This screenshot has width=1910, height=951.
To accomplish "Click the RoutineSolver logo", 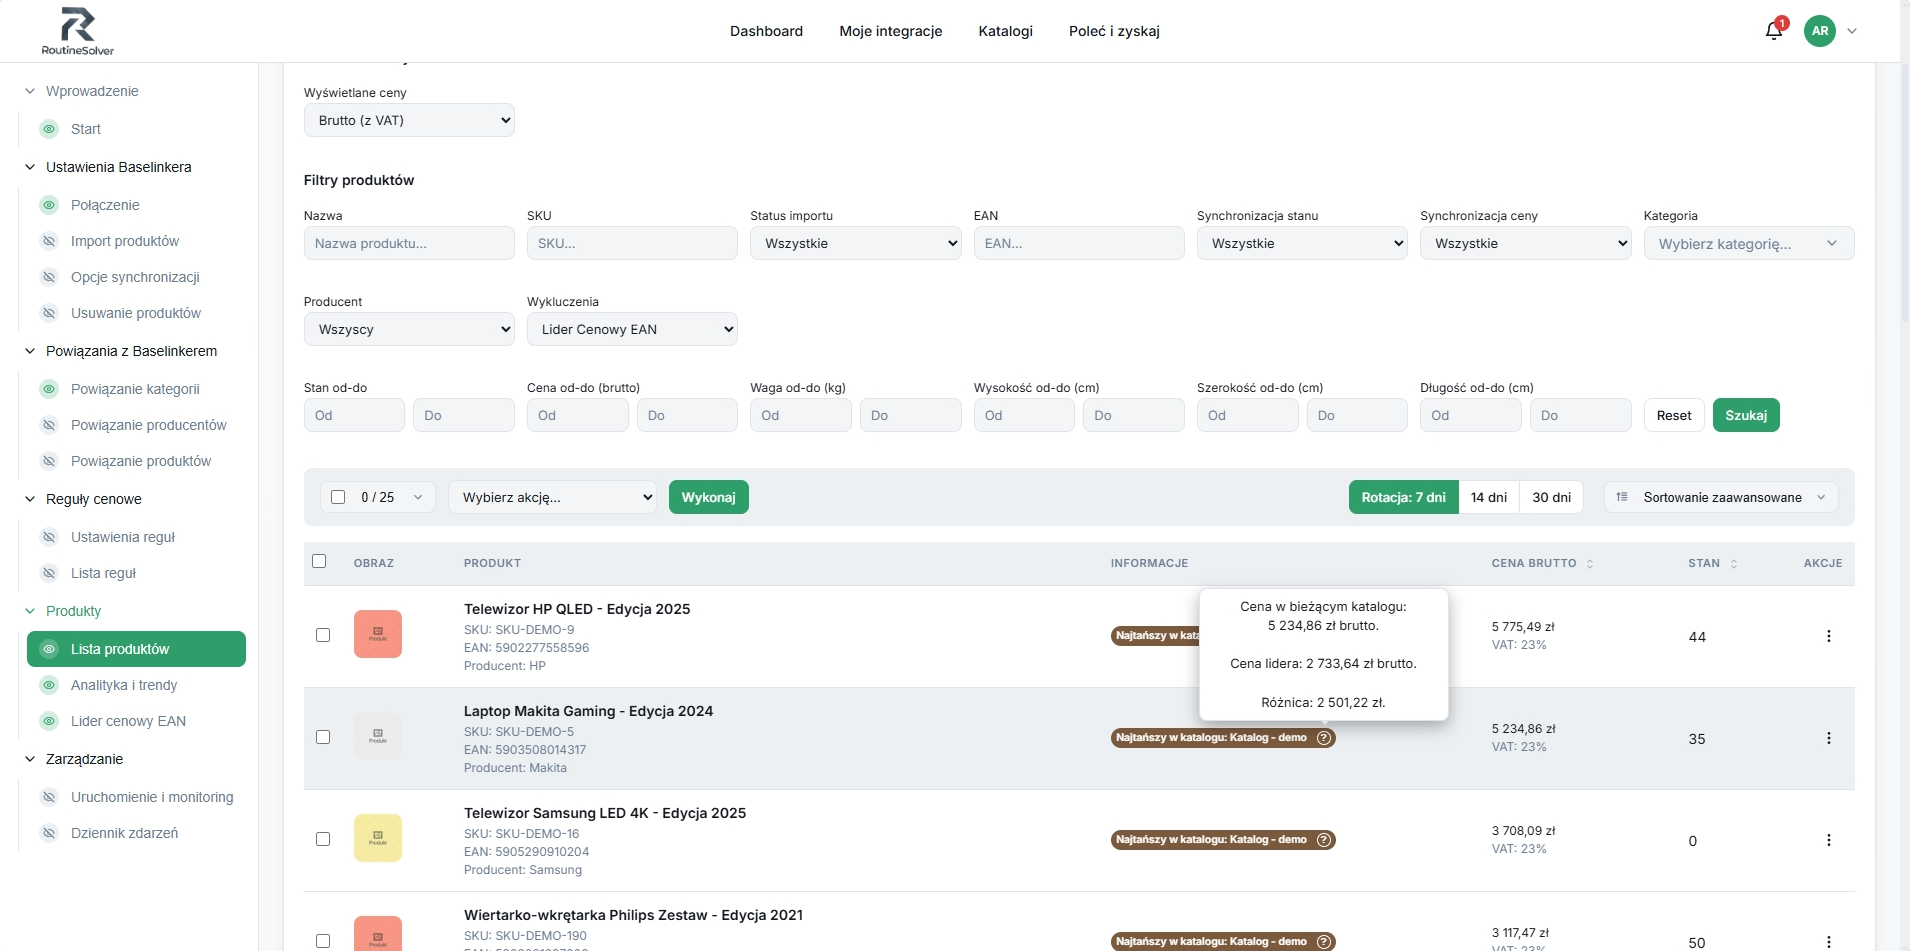I will pos(78,31).
